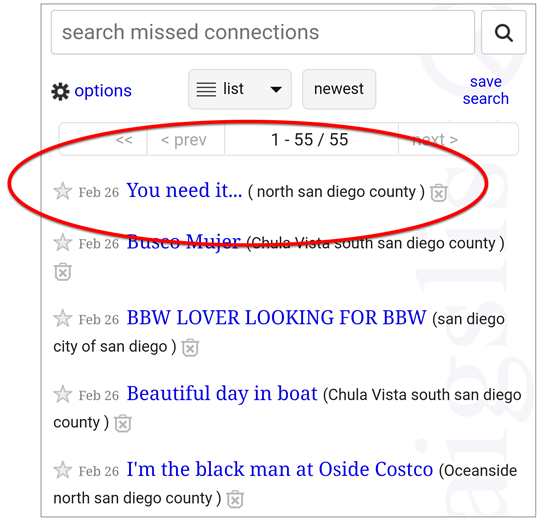Viewport: 550px width, 525px height.
Task: Click the Feb 26 date of You need it...
Action: (x=99, y=193)
